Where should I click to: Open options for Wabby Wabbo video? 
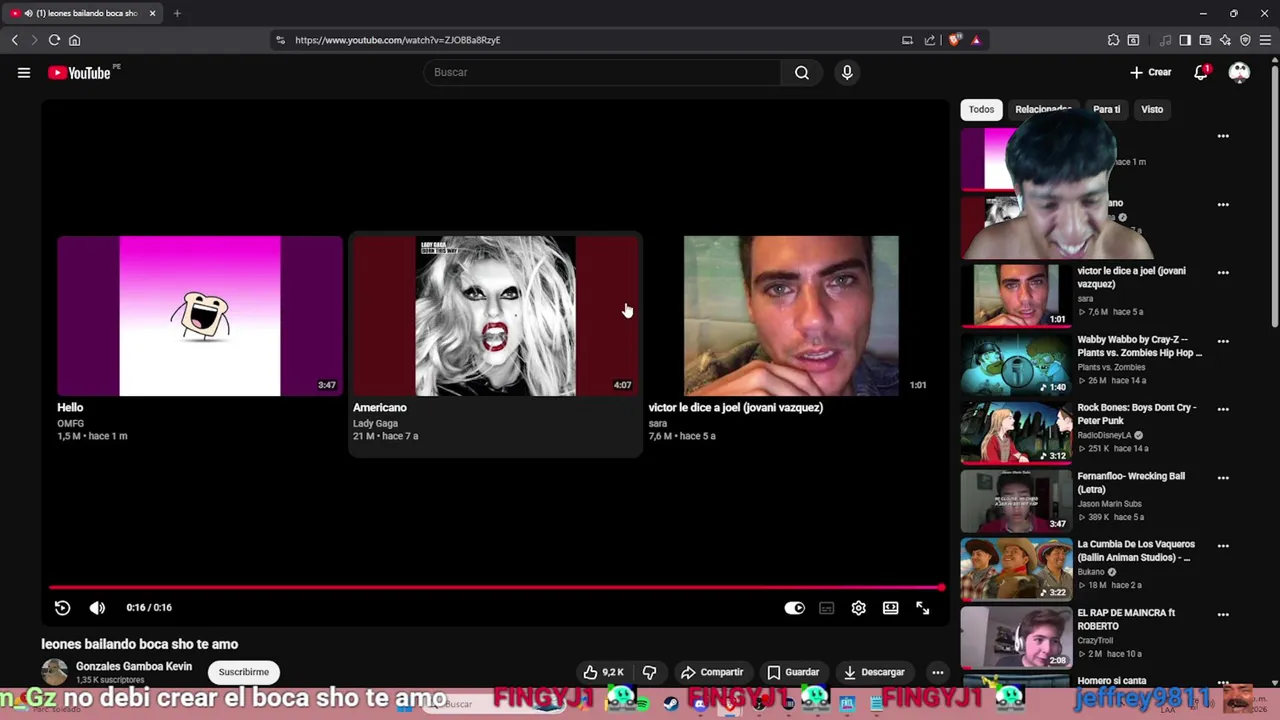(1222, 341)
